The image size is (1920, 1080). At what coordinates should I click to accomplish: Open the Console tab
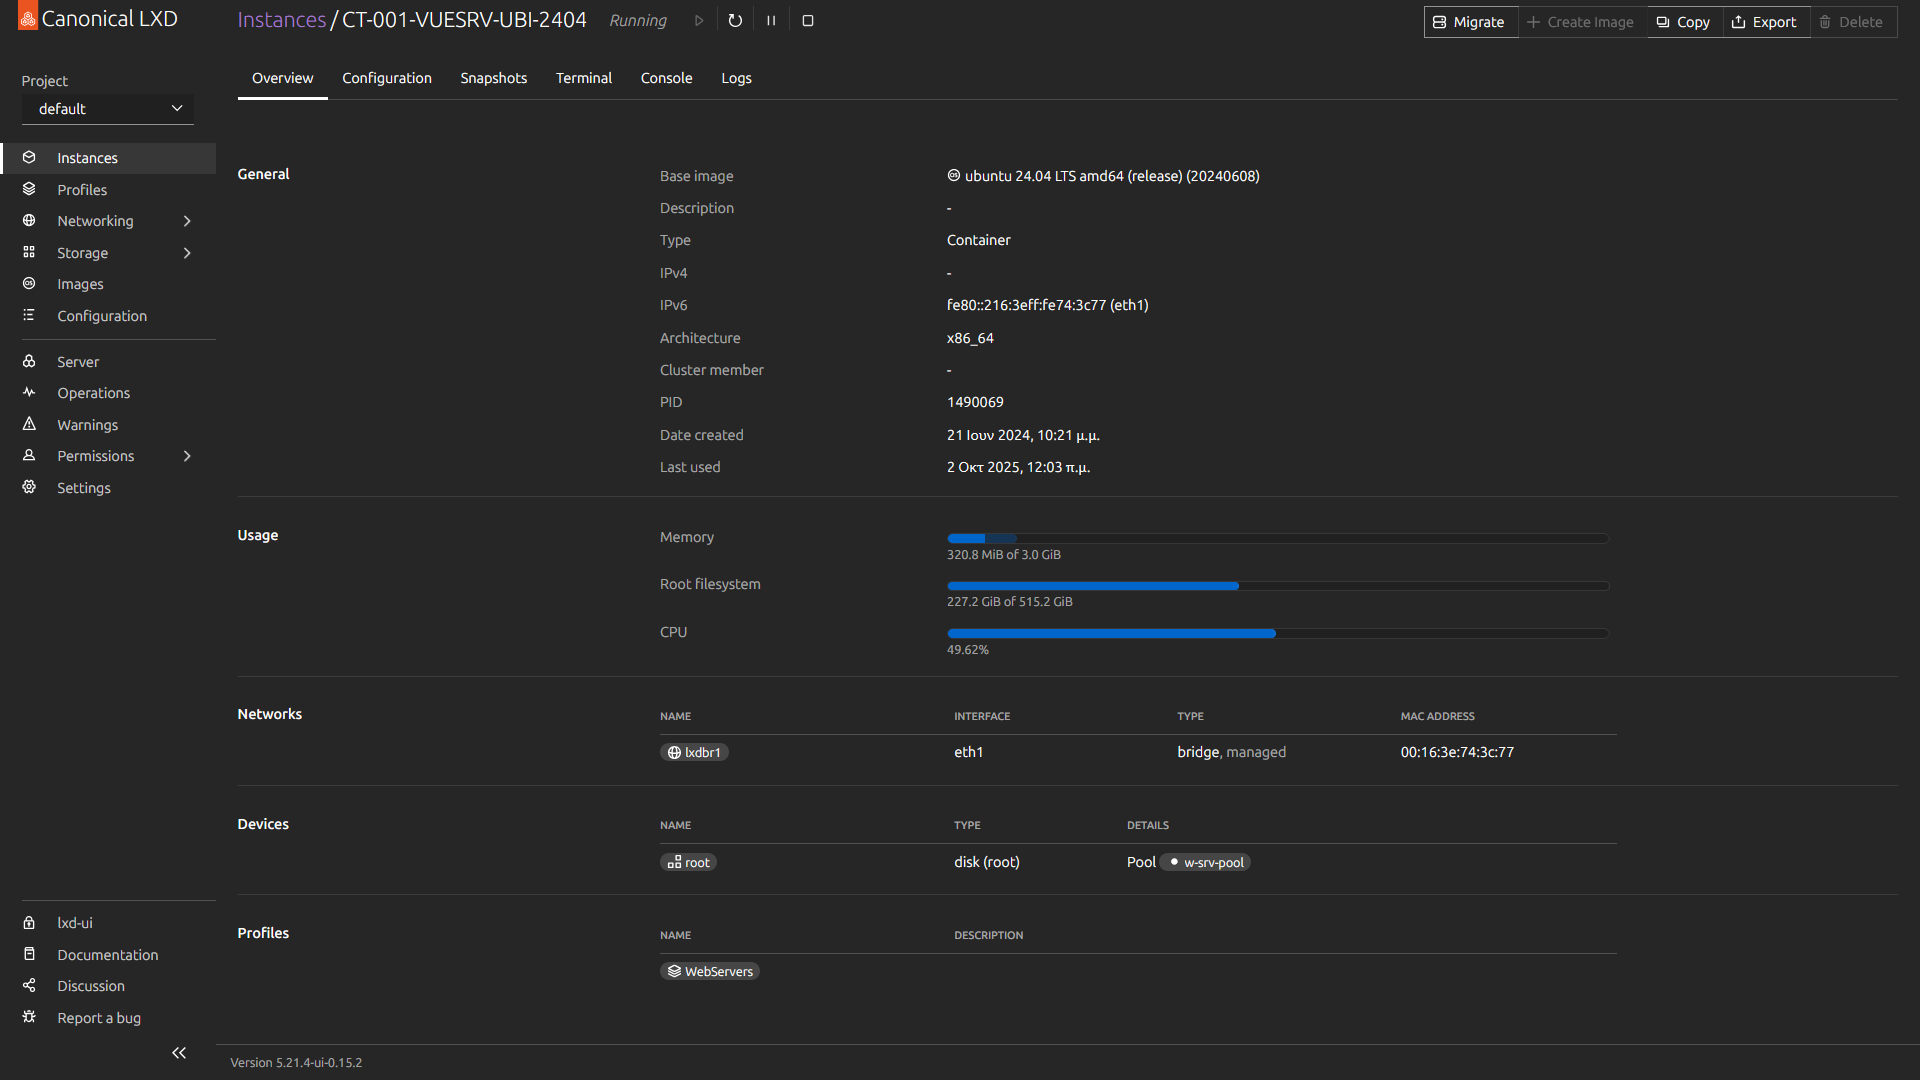(667, 78)
